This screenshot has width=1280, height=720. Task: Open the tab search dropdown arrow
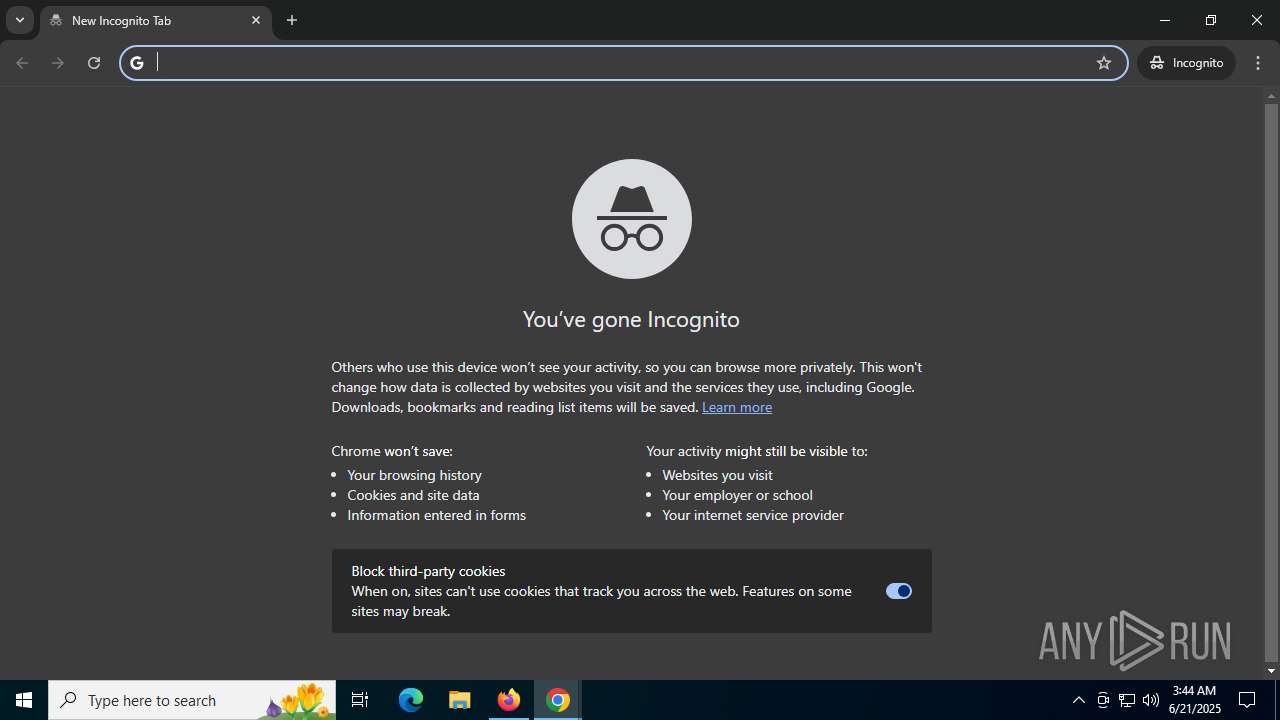tap(19, 20)
